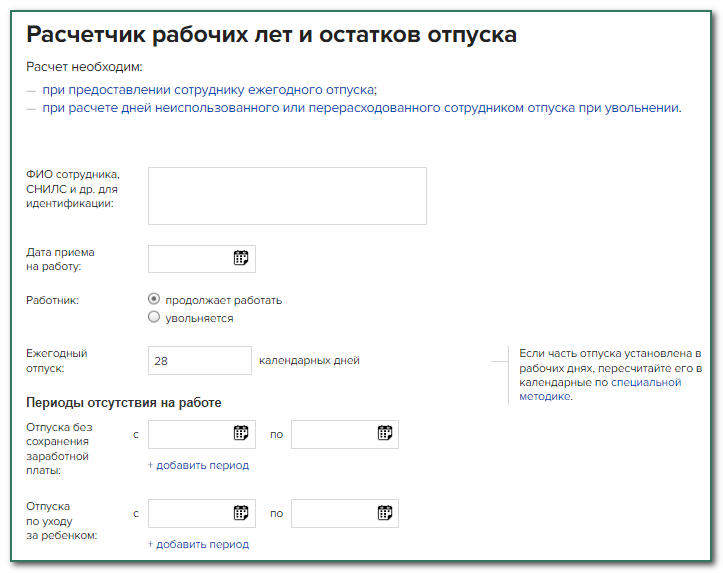Focus childcare leave 'по' end date field
Image resolution: width=723 pixels, height=573 pixels.
pos(333,513)
